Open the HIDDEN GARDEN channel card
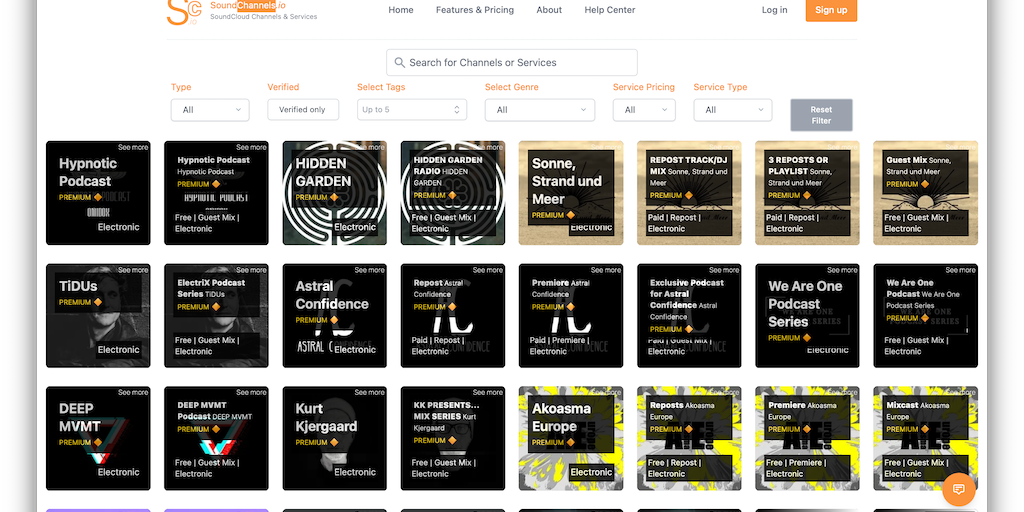1024x512 pixels. click(x=334, y=193)
